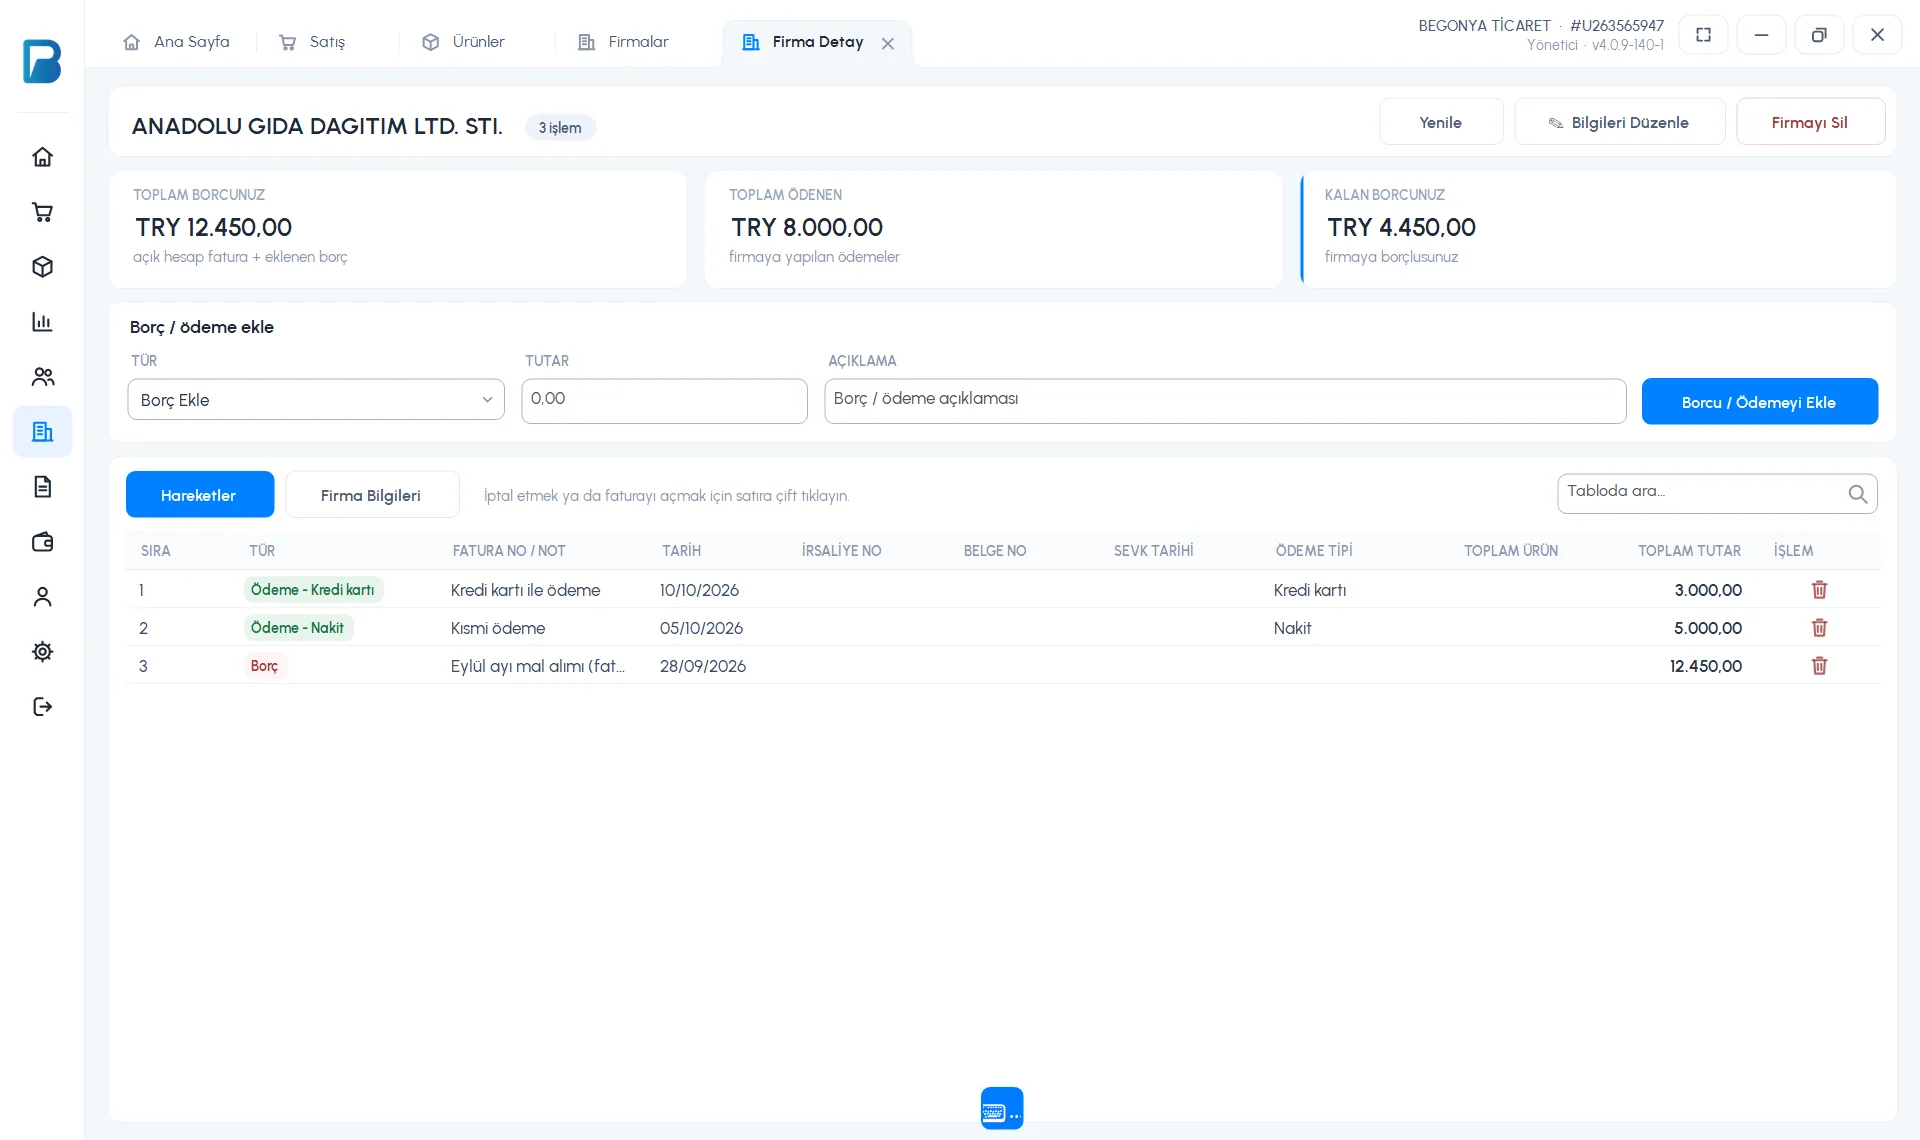
Task: Click the red Borç badge in row 3
Action: (x=265, y=666)
